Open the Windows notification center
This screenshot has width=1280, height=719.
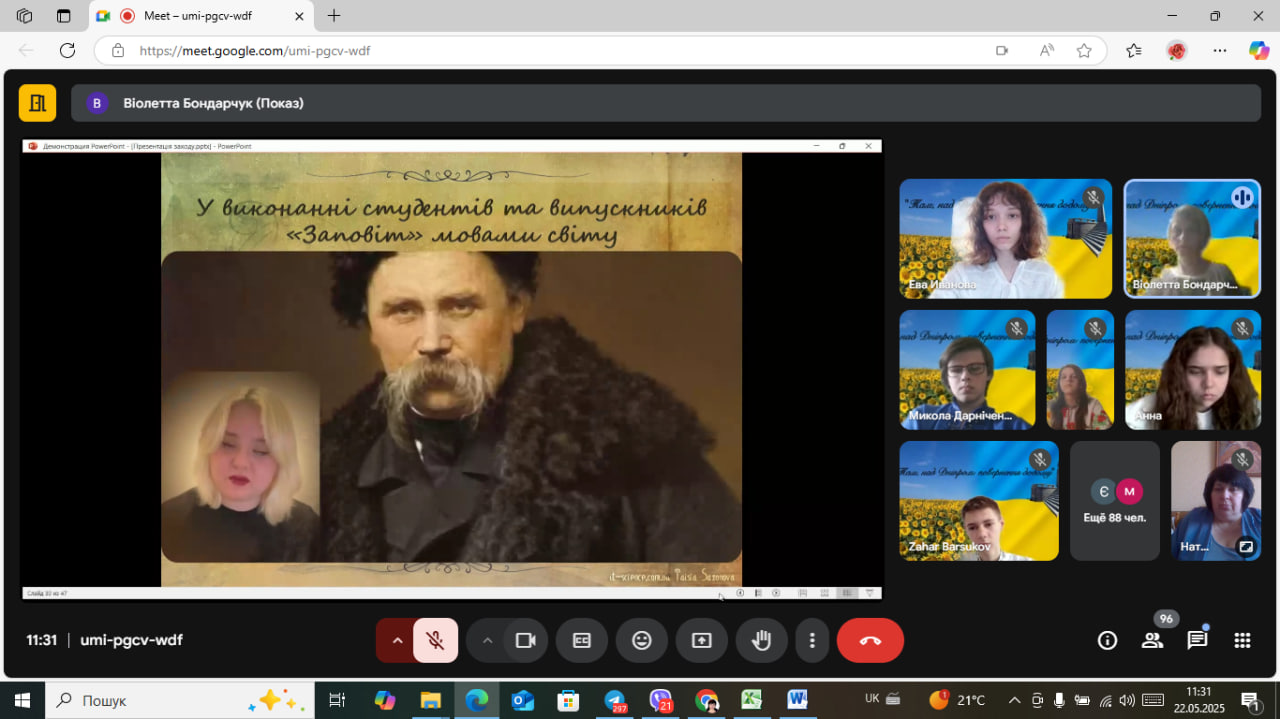[1250, 700]
